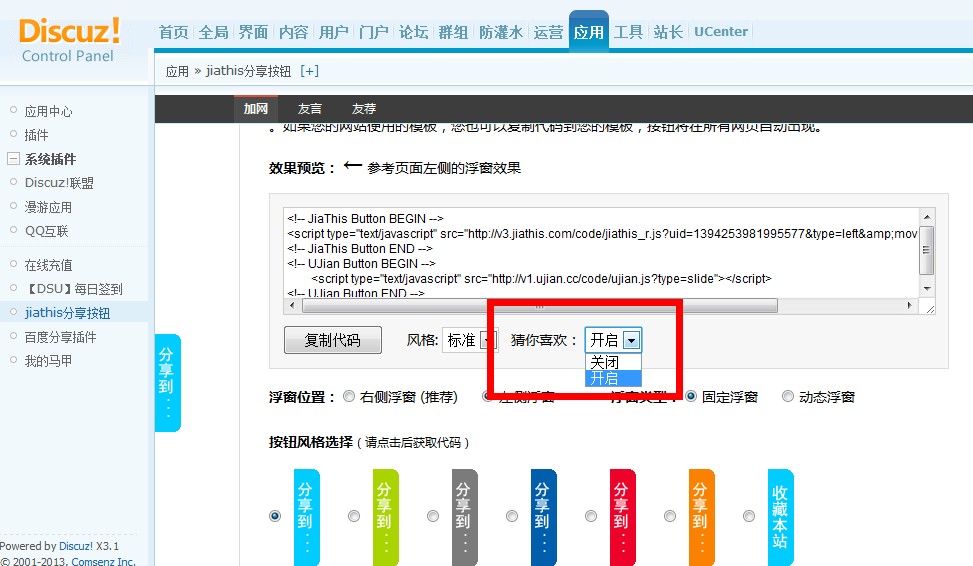This screenshot has width=973, height=566.
Task: Open 应用中心 in the sidebar
Action: click(48, 111)
